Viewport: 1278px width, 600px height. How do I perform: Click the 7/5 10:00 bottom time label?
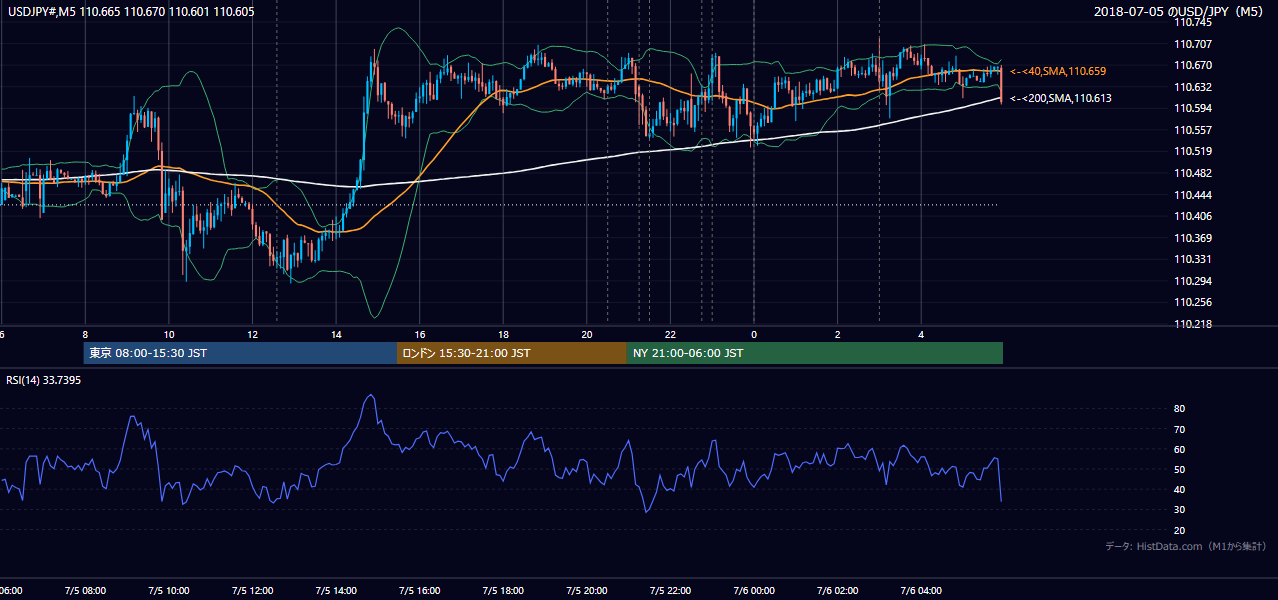(169, 591)
